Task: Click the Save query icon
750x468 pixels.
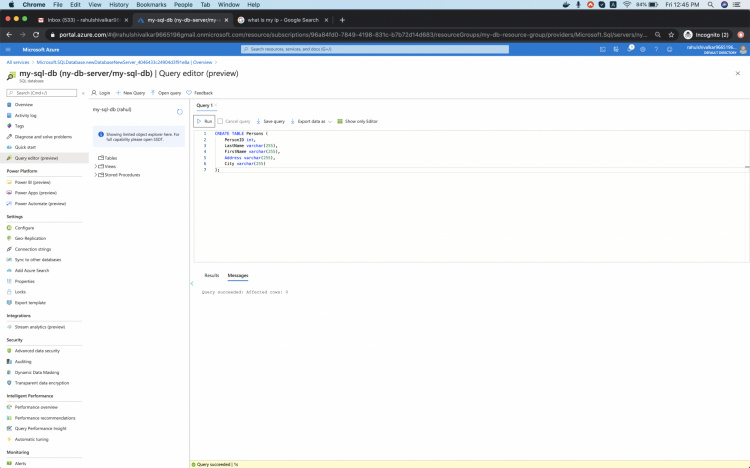Action: pos(258,121)
